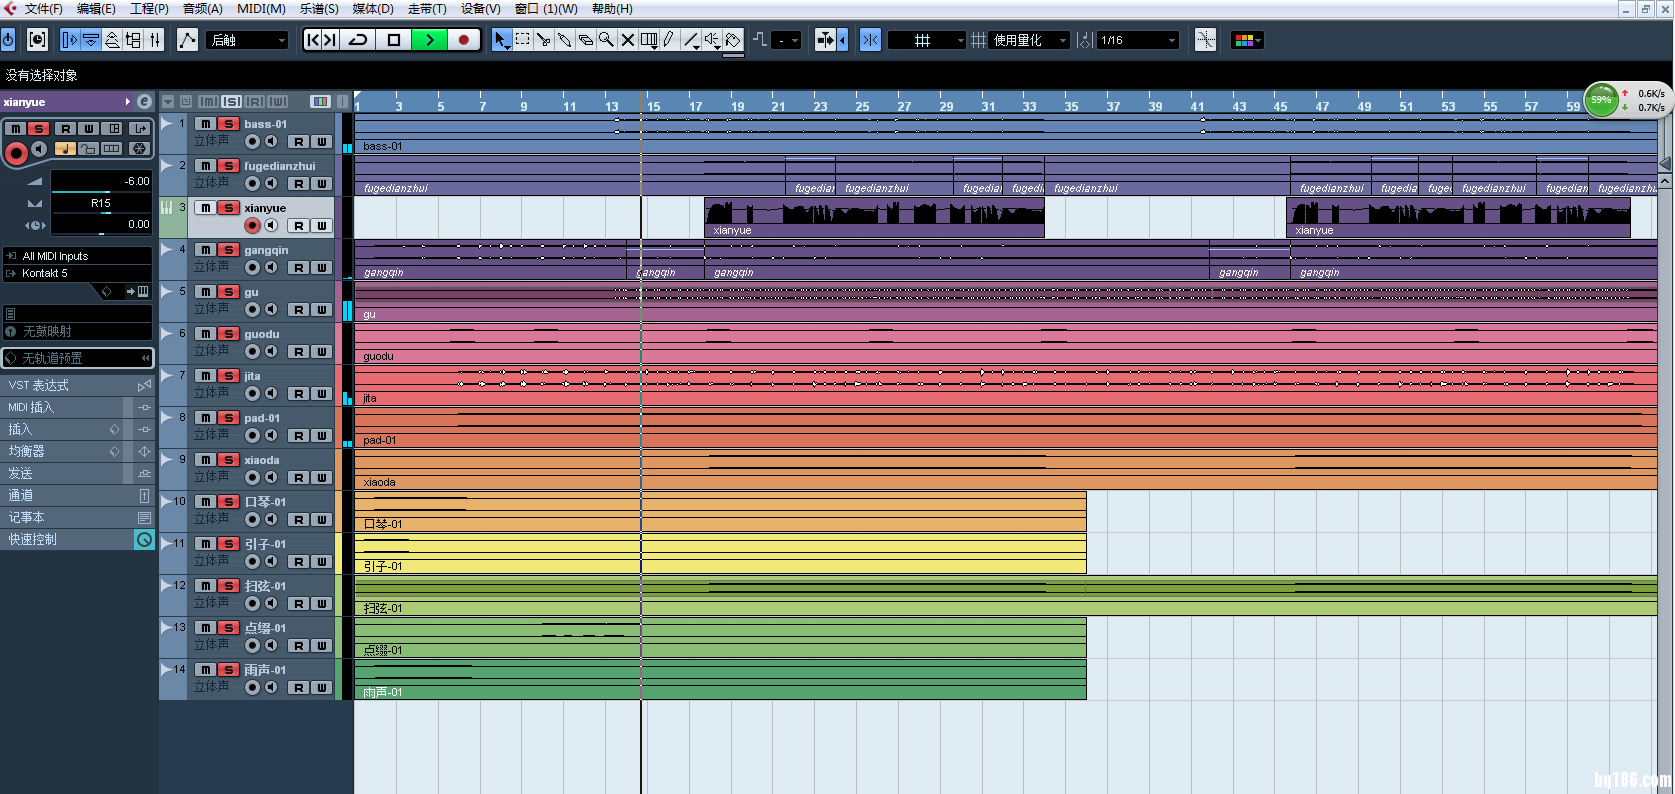Select the Split scissors tool

click(x=543, y=40)
